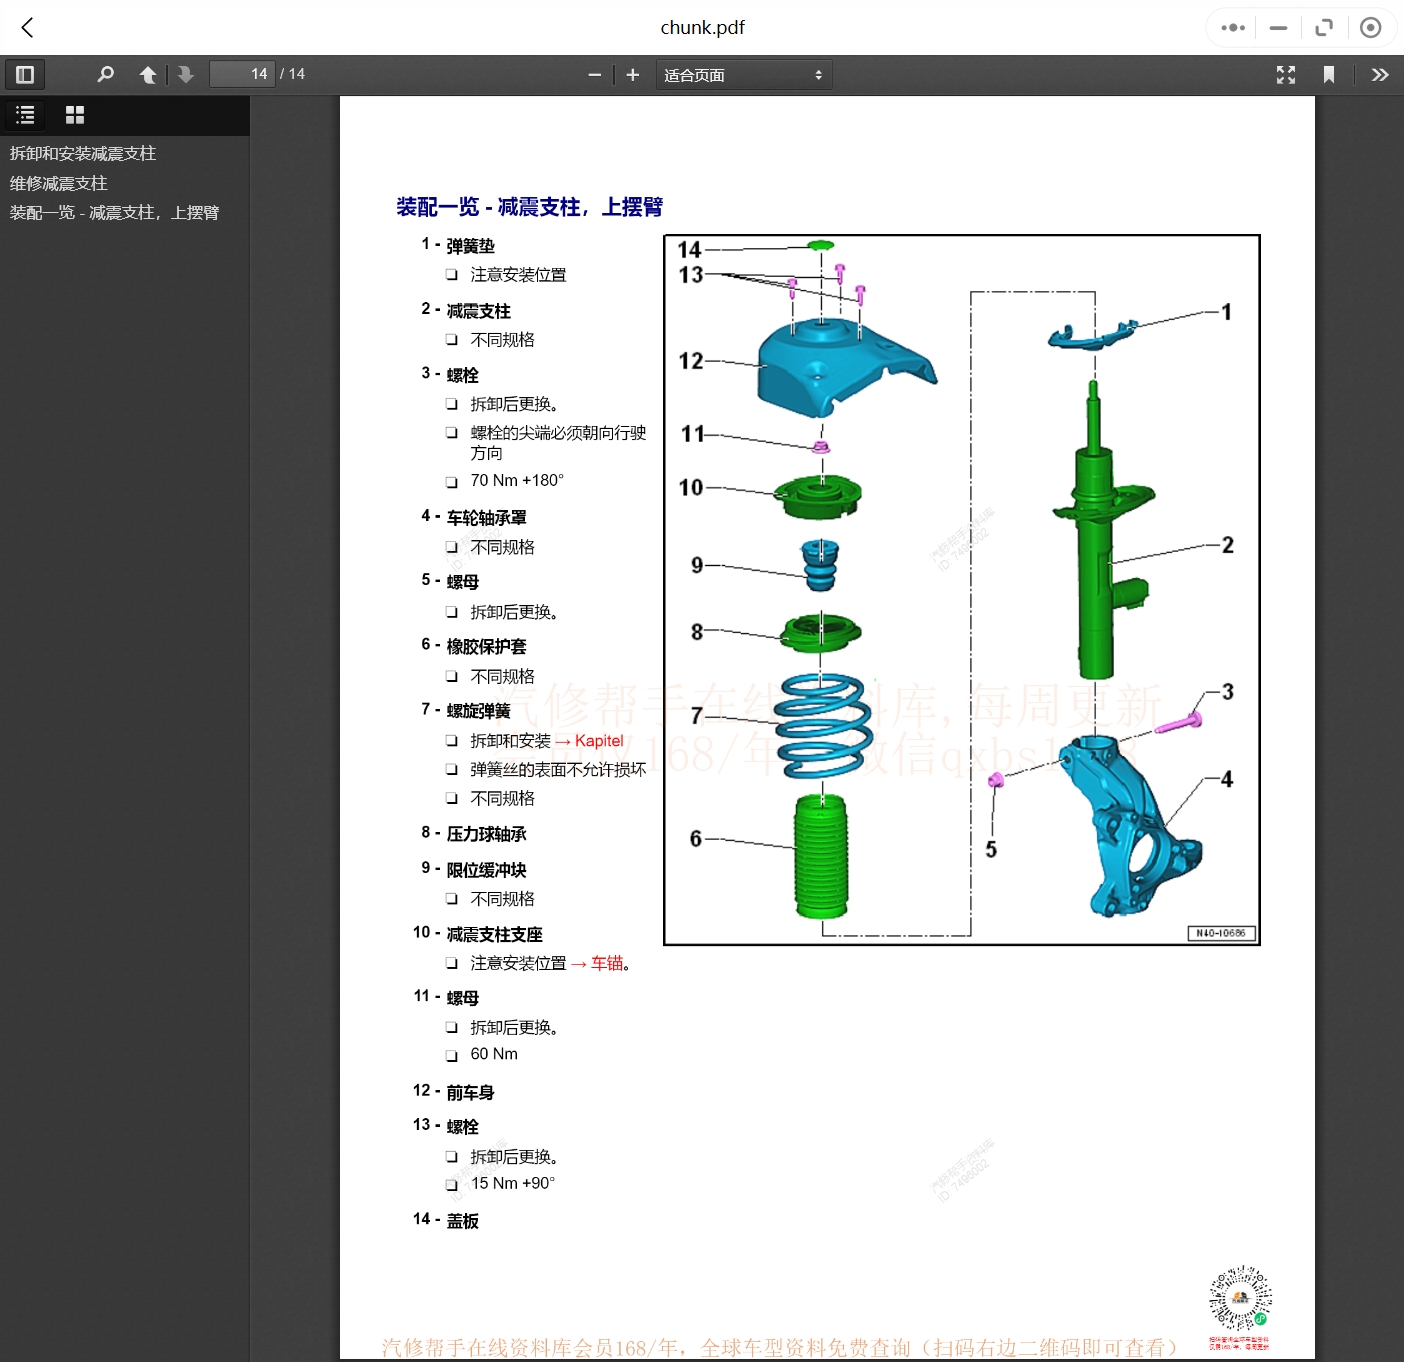Open the additional tools double-chevron menu

coord(1380,75)
